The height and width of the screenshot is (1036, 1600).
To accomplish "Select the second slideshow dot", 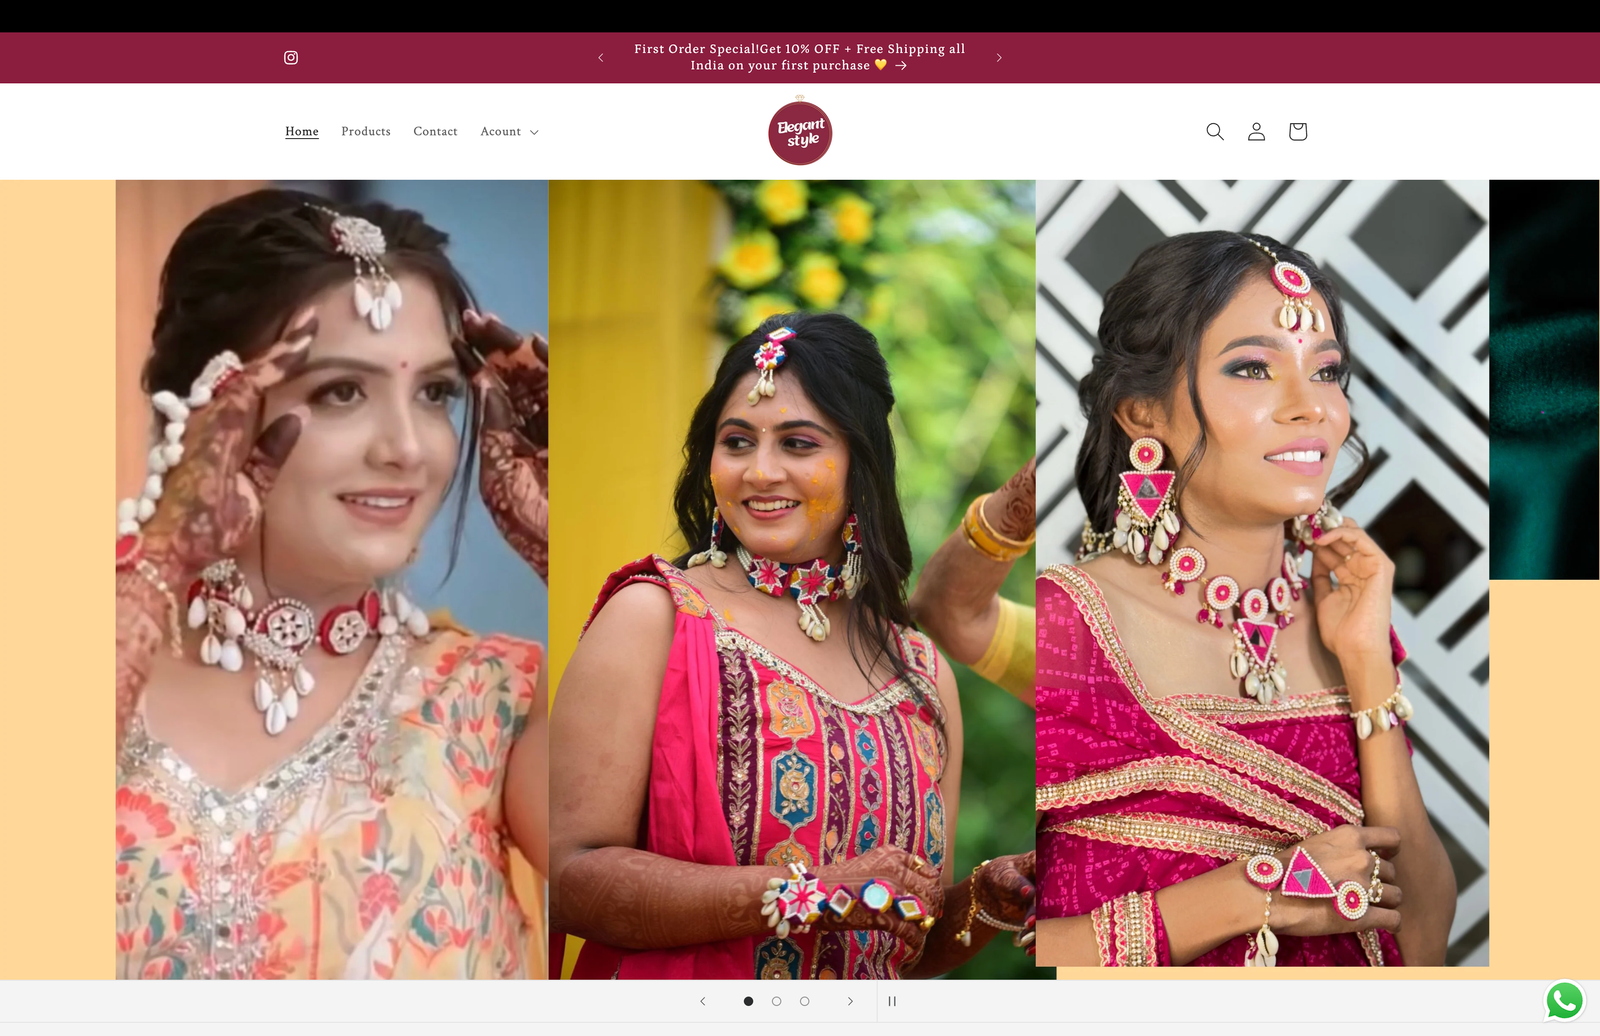I will [x=776, y=1001].
